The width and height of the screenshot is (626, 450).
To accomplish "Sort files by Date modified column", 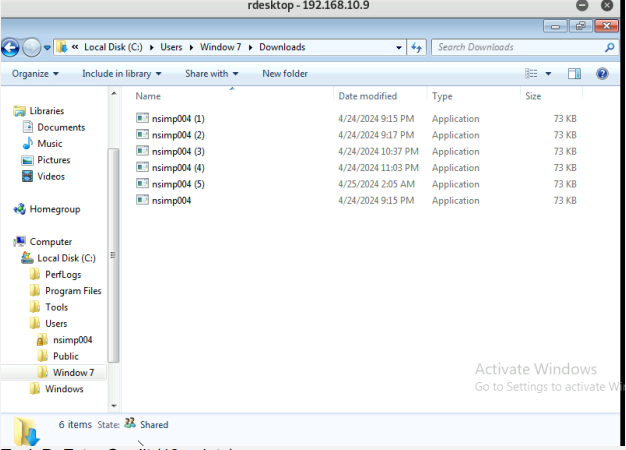I will click(x=367, y=96).
